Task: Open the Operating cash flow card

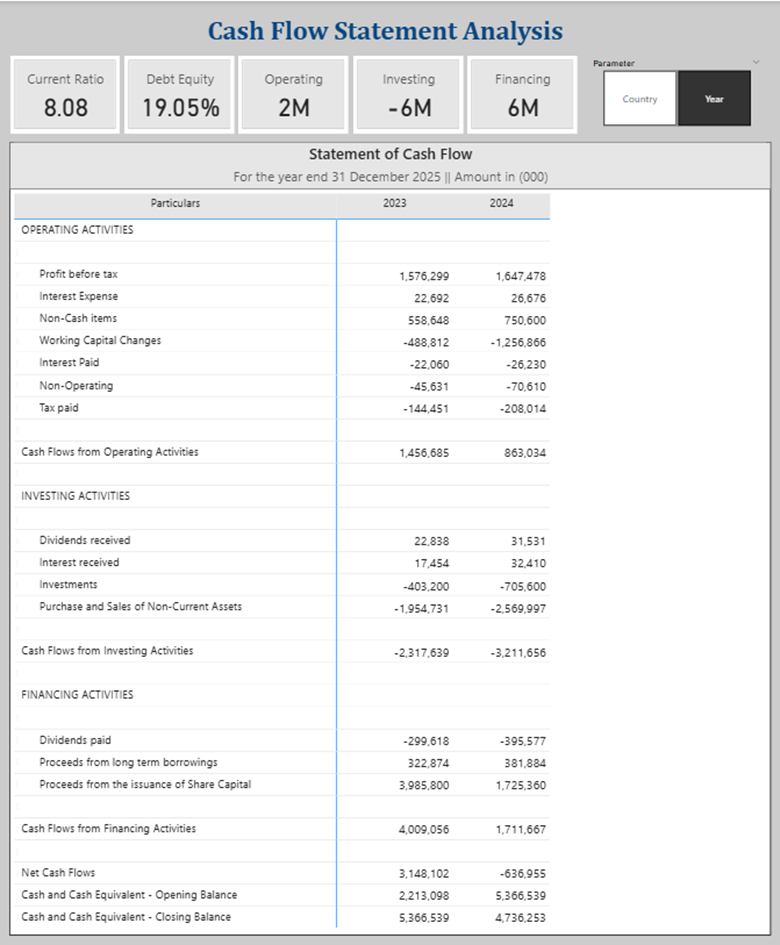Action: tap(294, 94)
